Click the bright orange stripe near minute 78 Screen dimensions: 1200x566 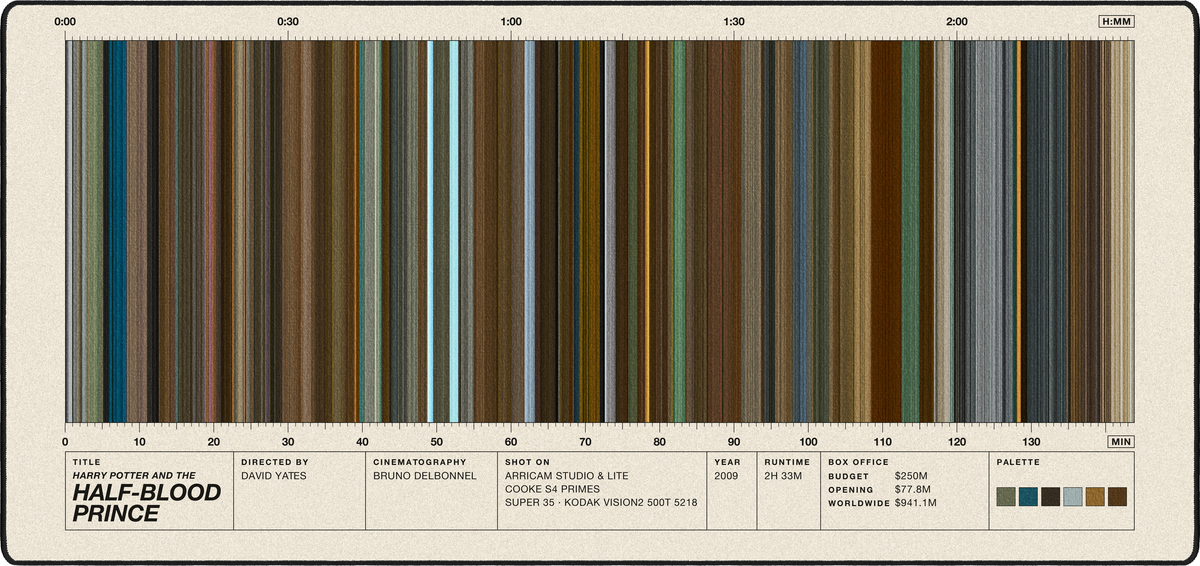pos(647,231)
